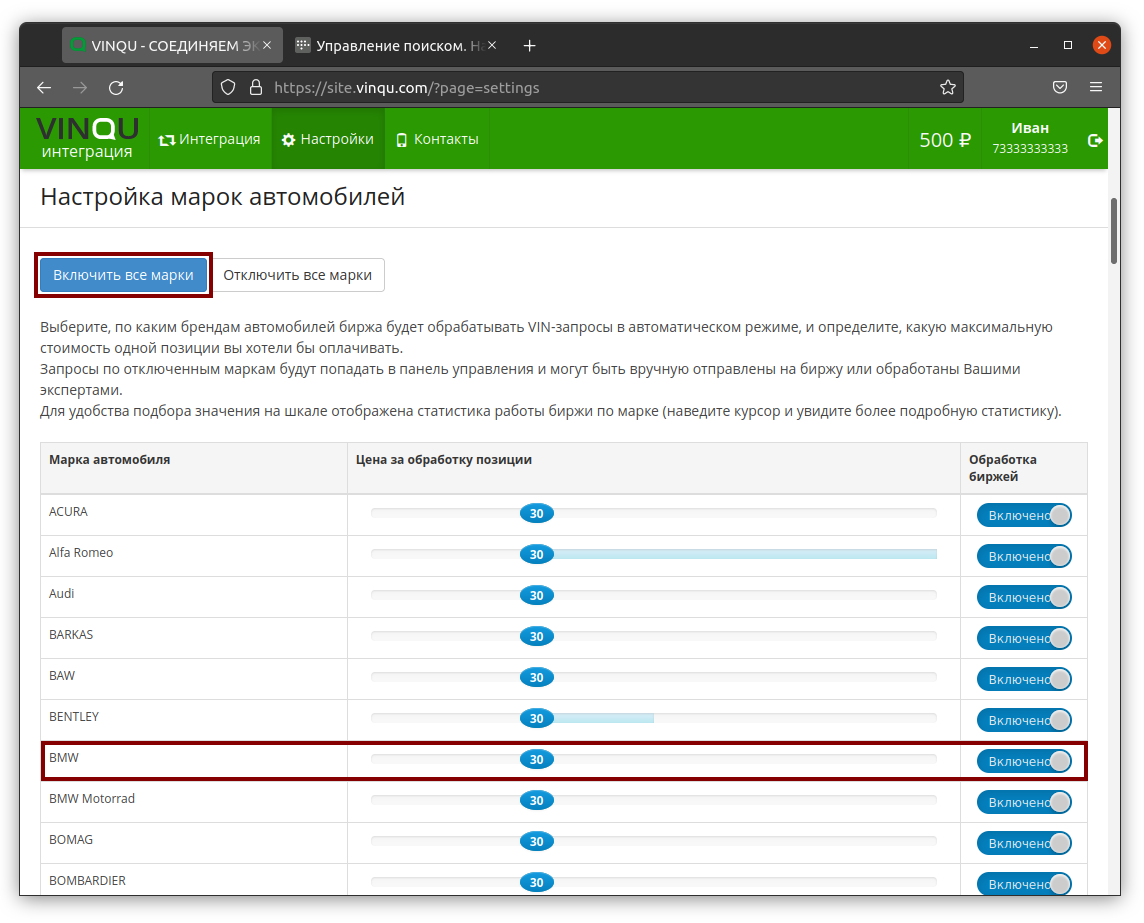The width and height of the screenshot is (1144, 923).
Task: Click the BAW price slider handle
Action: pos(537,677)
